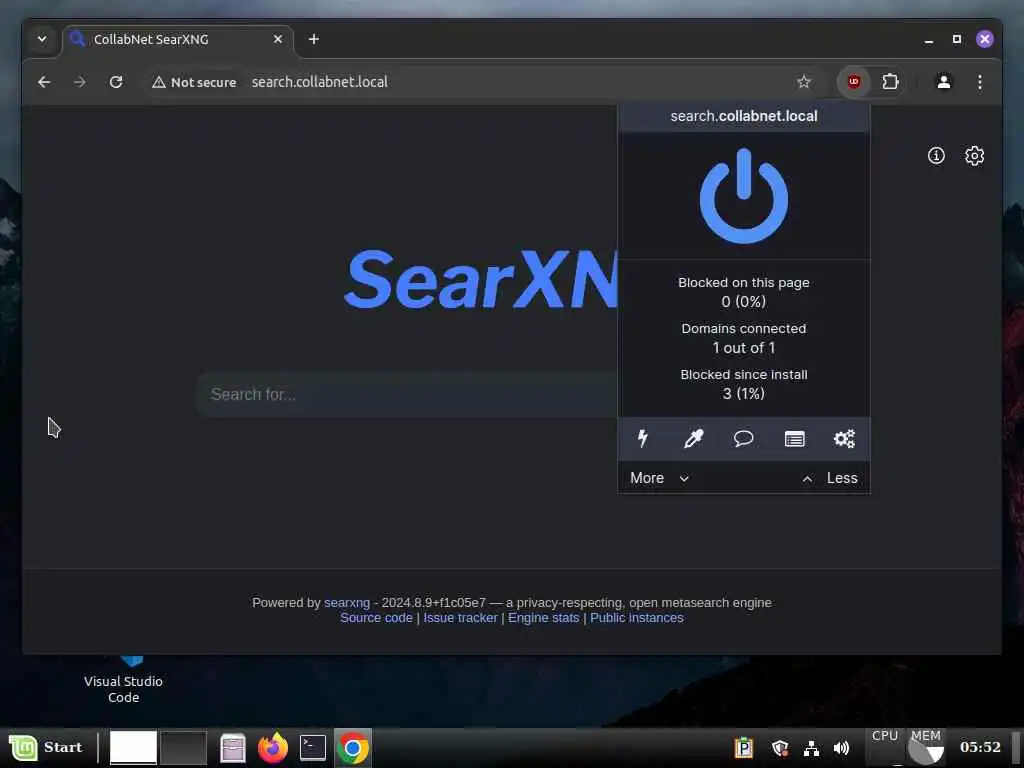Viewport: 1024px width, 768px height.
Task: Open the CPU monitor applet
Action: point(885,746)
